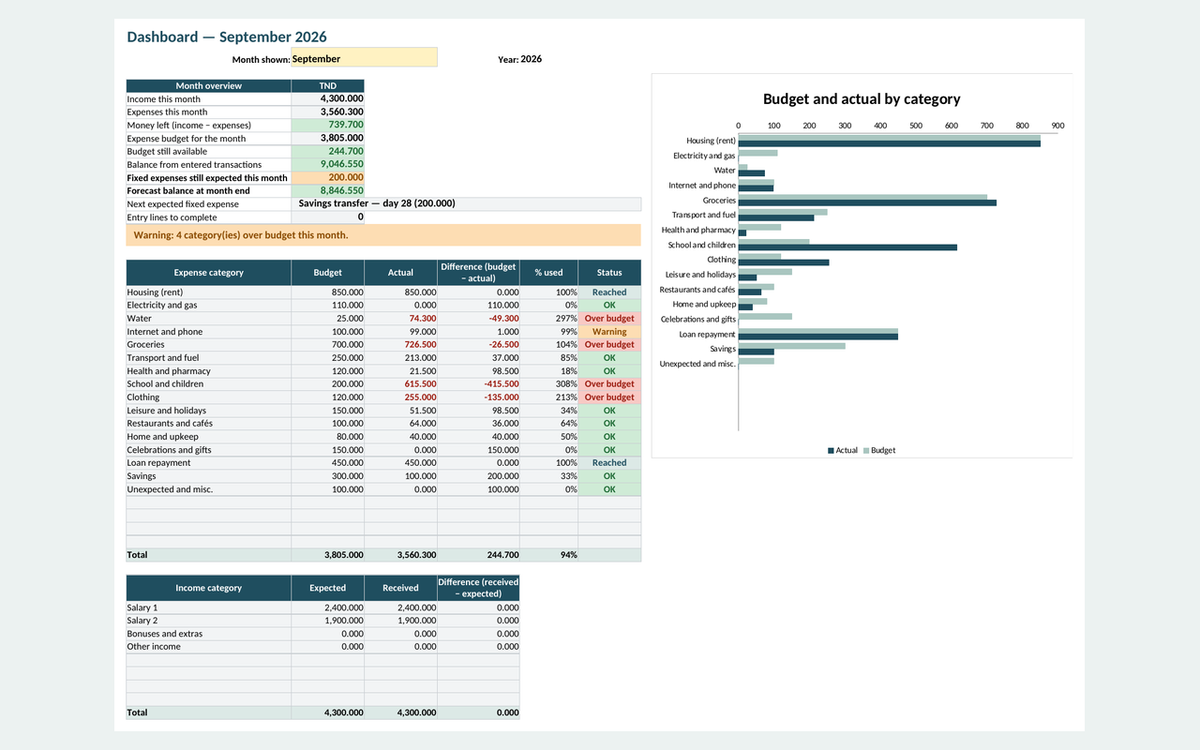Click Internet and phone Warning status cell
Screen dimensions: 1200x750
tap(609, 331)
